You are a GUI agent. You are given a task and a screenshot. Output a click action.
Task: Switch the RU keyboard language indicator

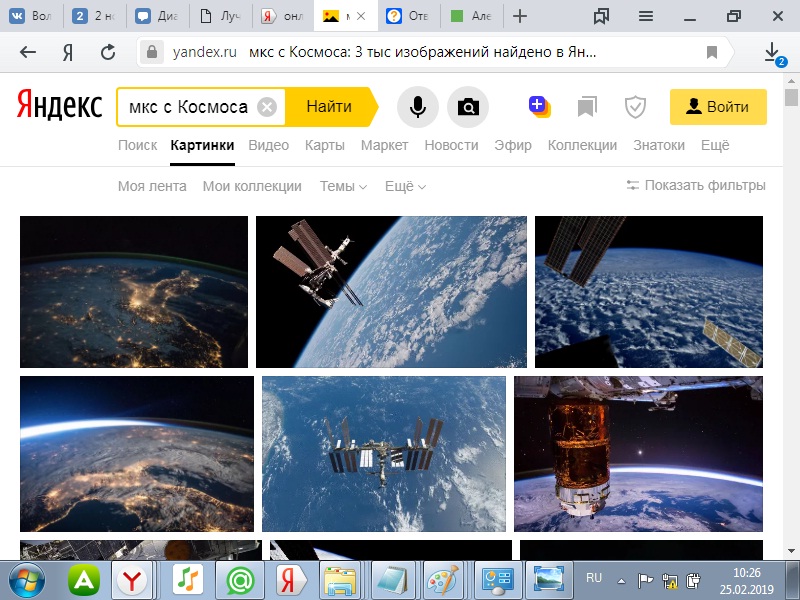click(594, 578)
